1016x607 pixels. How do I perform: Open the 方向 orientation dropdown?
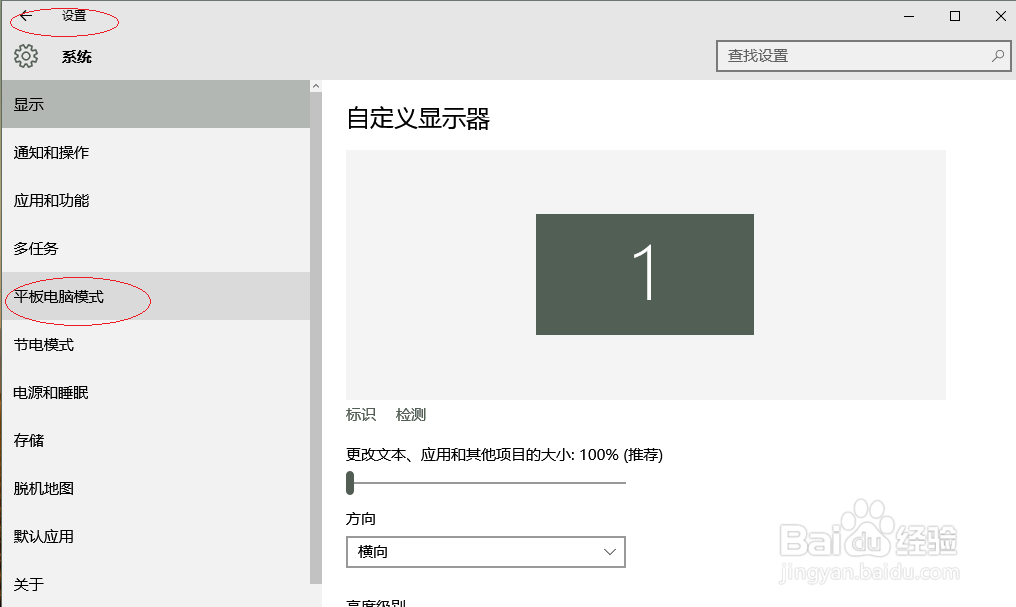coord(485,551)
